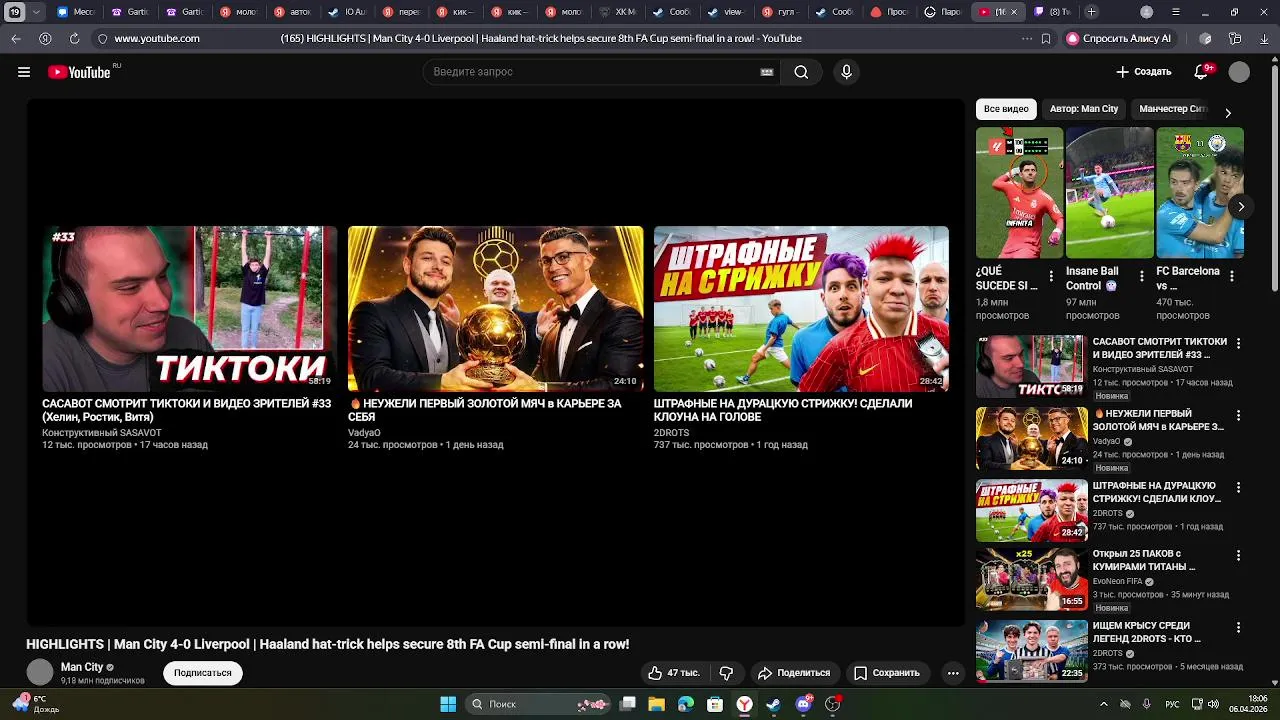1280x720 pixels.
Task: Open options for Открыл 25 ПАКОВ video
Action: [x=1238, y=555]
